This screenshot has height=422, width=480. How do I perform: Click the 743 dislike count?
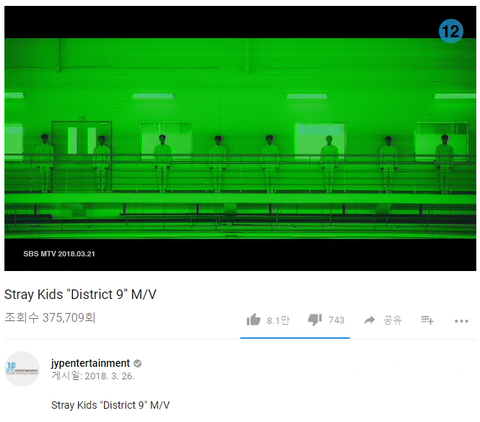coord(336,320)
